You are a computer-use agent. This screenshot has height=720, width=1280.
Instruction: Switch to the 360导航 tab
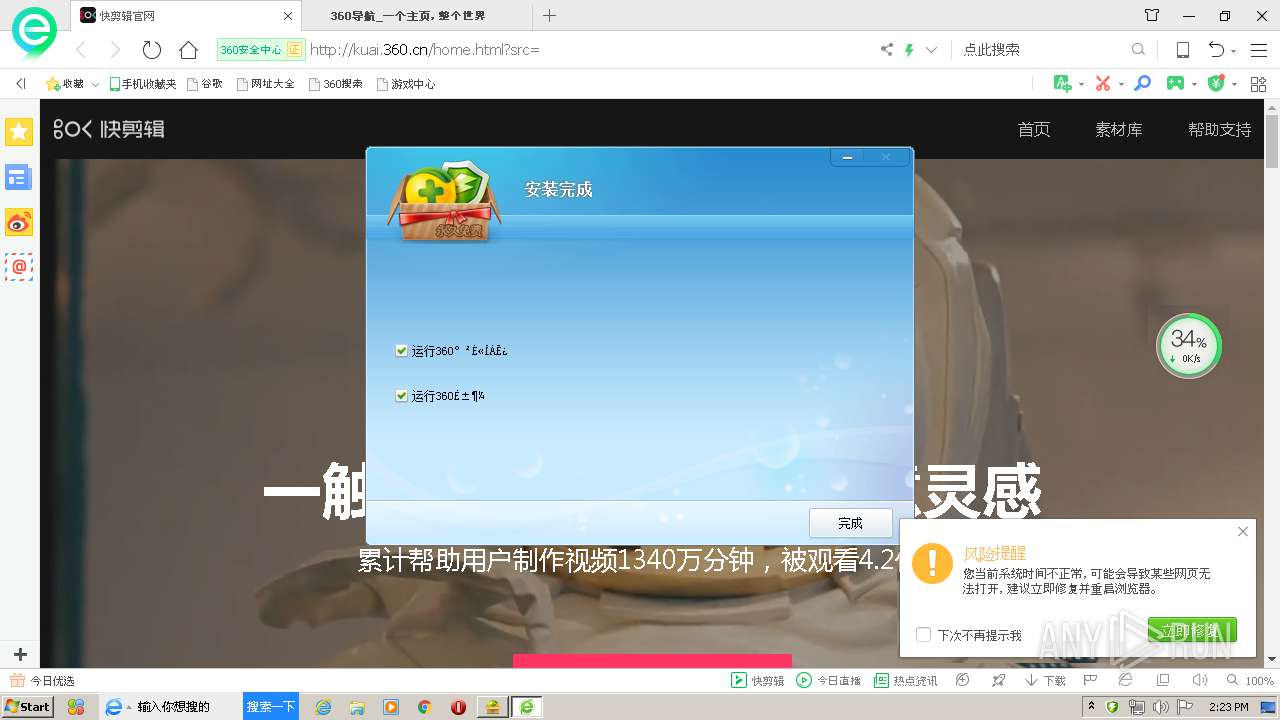417,16
